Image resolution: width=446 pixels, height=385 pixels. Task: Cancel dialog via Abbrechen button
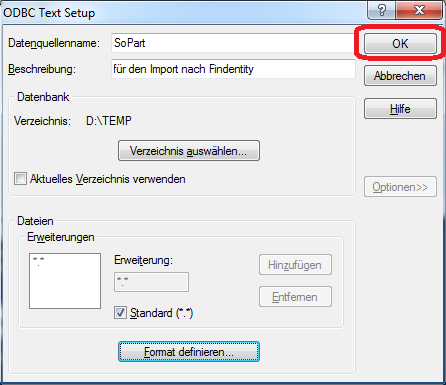click(x=400, y=76)
